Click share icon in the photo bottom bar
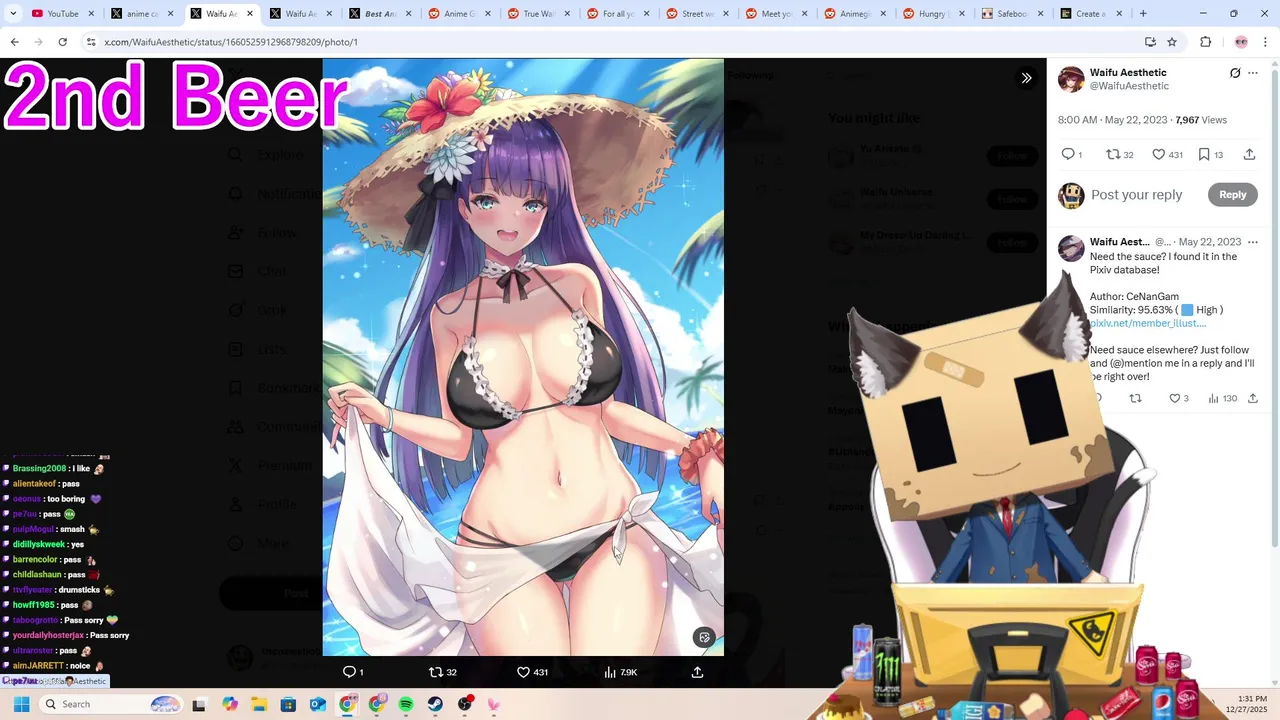The width and height of the screenshot is (1280, 720). (697, 672)
